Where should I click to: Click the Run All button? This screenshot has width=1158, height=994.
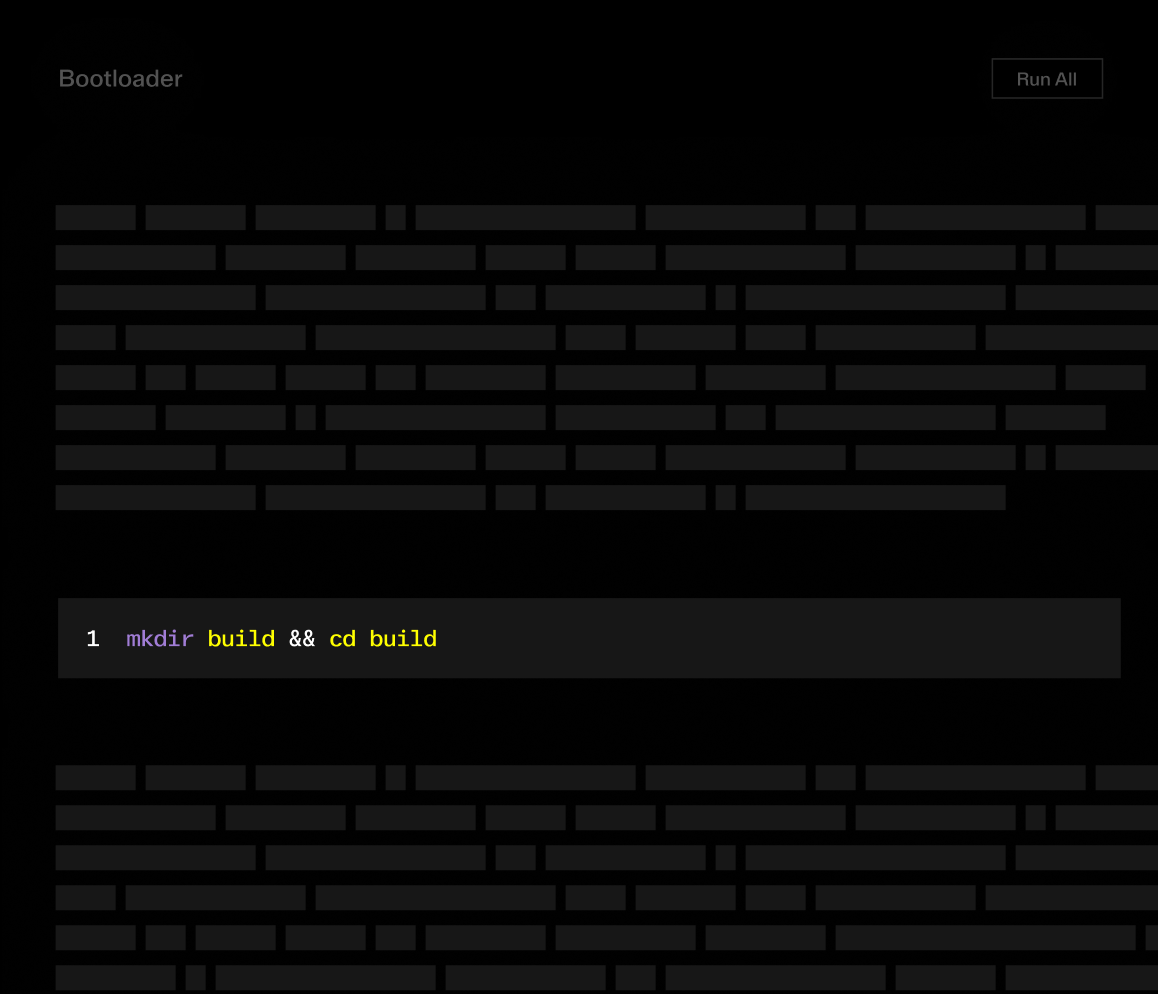click(x=1046, y=79)
